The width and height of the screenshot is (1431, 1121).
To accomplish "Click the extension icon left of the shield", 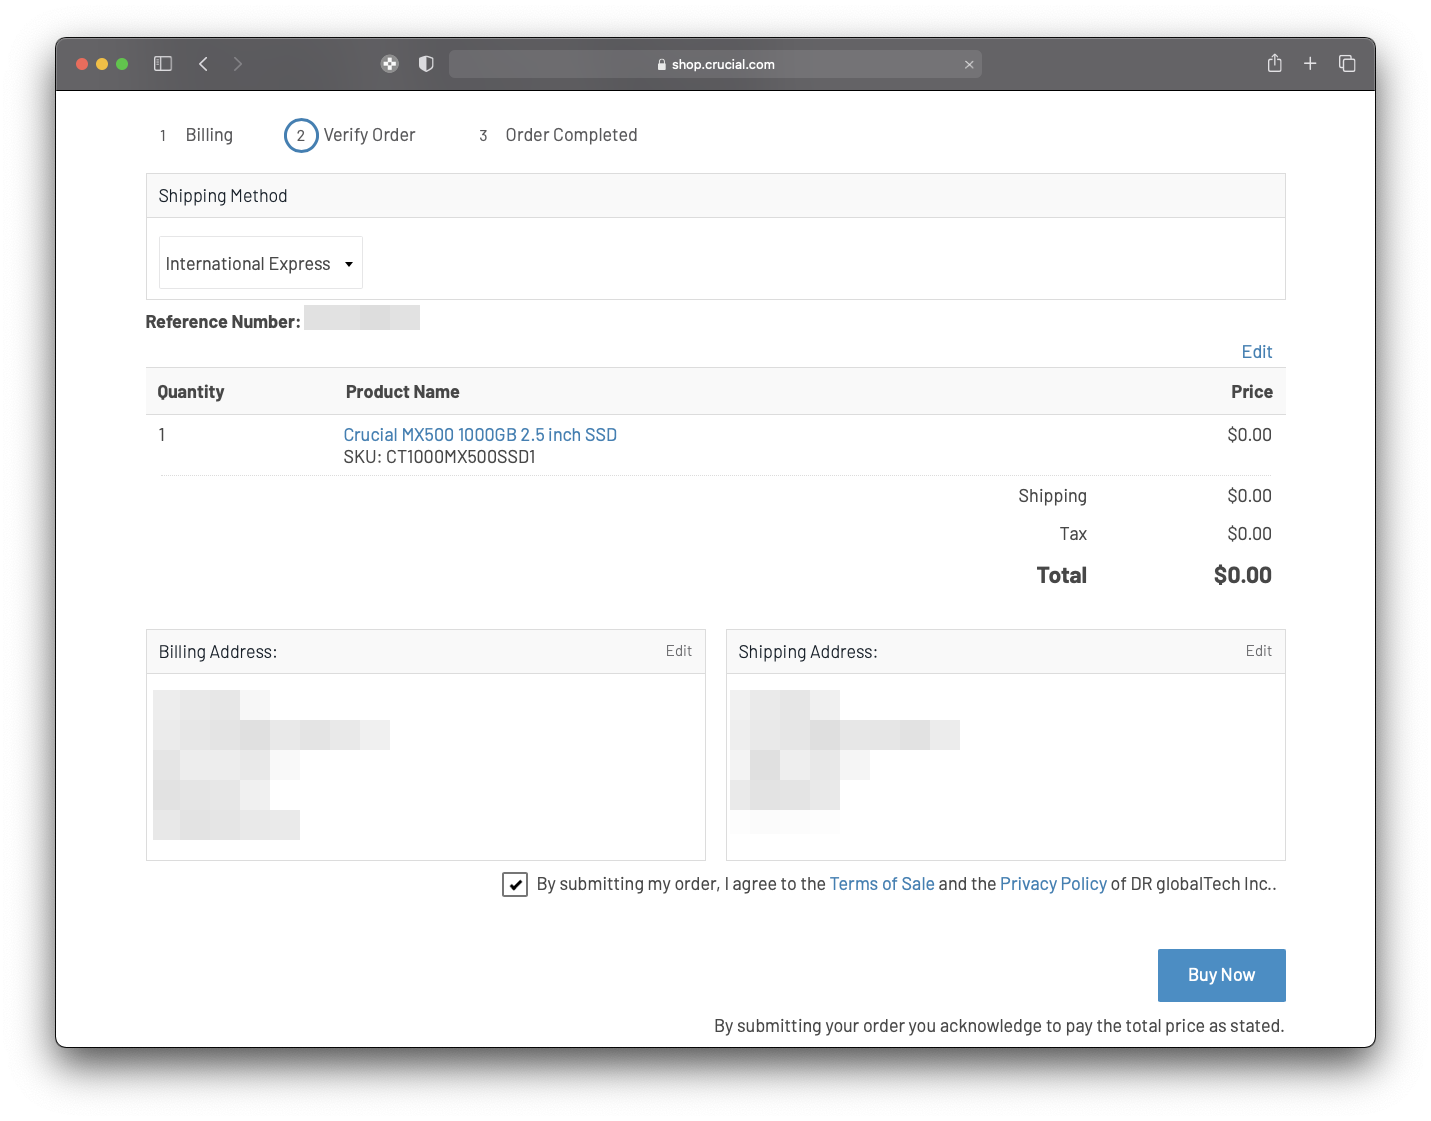I will pyautogui.click(x=390, y=64).
